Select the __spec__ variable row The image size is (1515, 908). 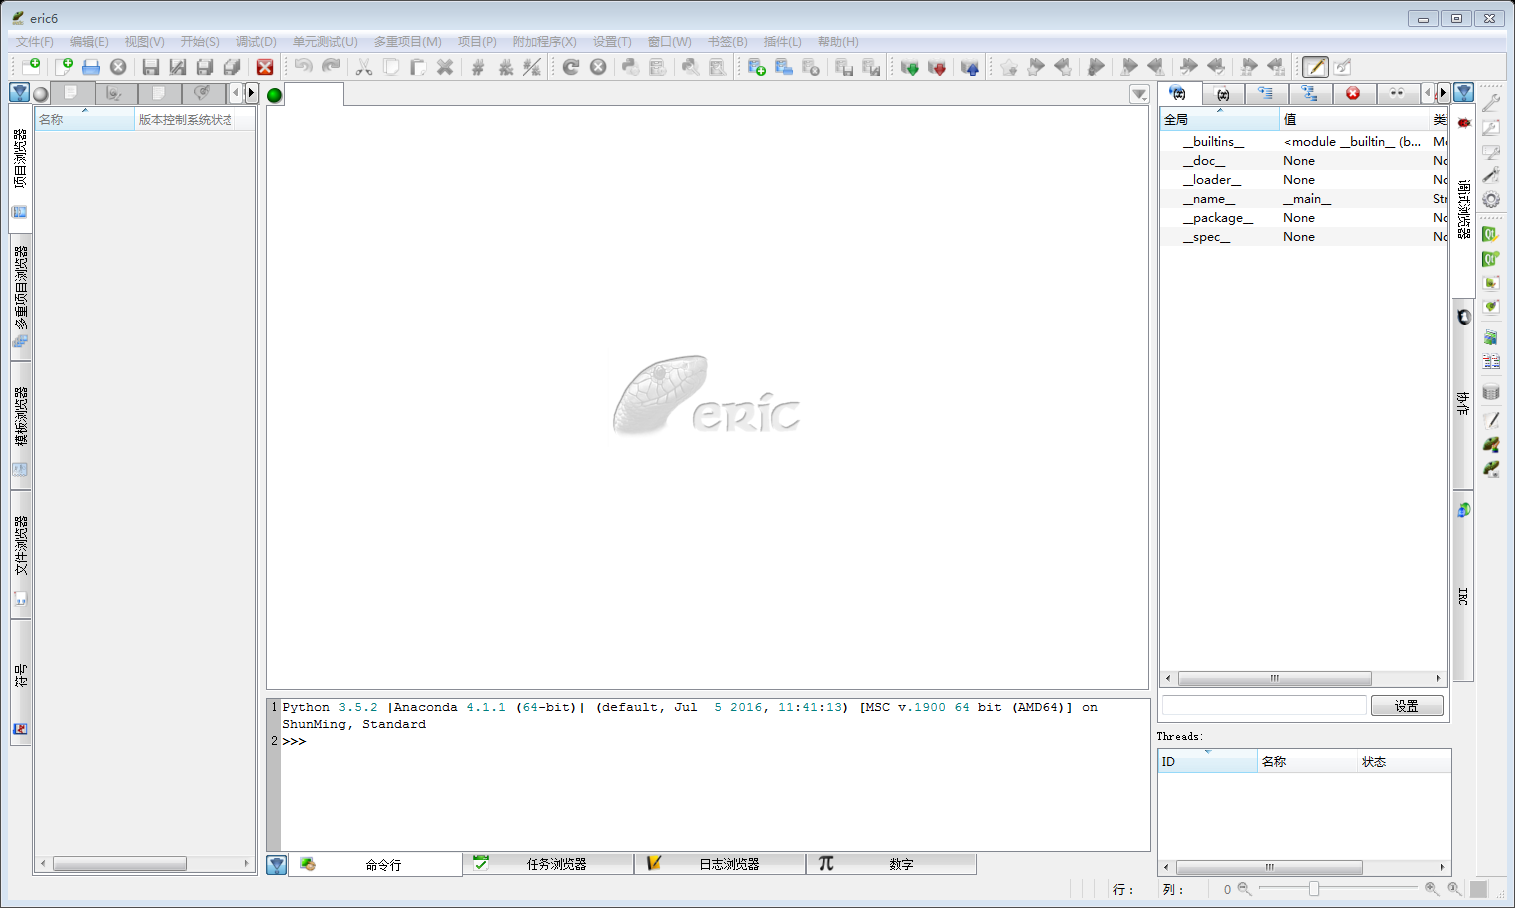[1304, 237]
